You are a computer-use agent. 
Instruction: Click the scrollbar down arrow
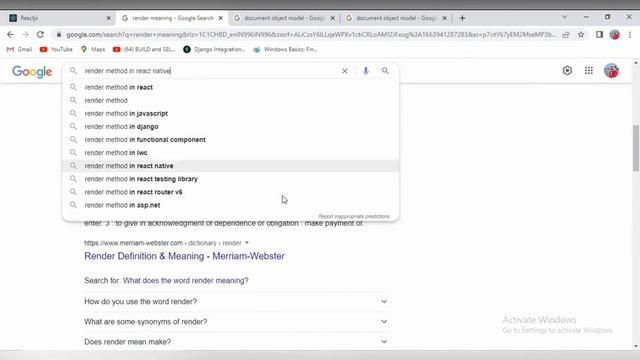[636, 346]
